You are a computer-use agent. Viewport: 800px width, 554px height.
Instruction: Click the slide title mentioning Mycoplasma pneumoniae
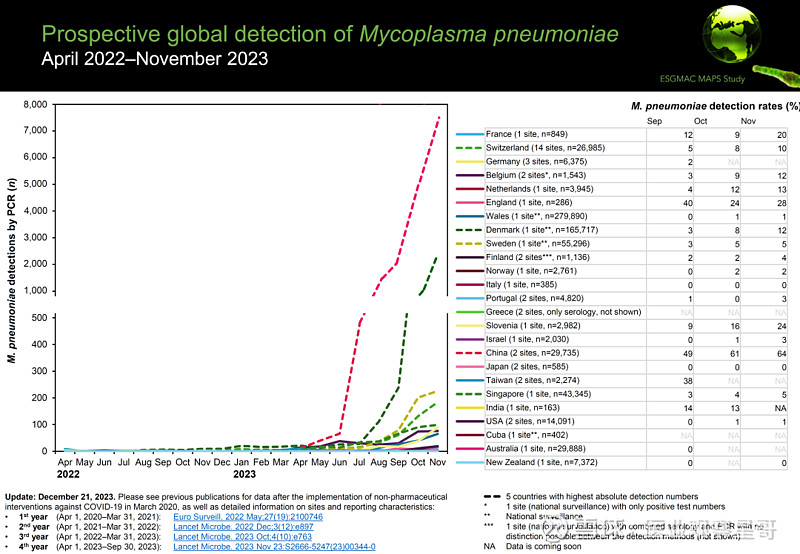click(x=330, y=34)
